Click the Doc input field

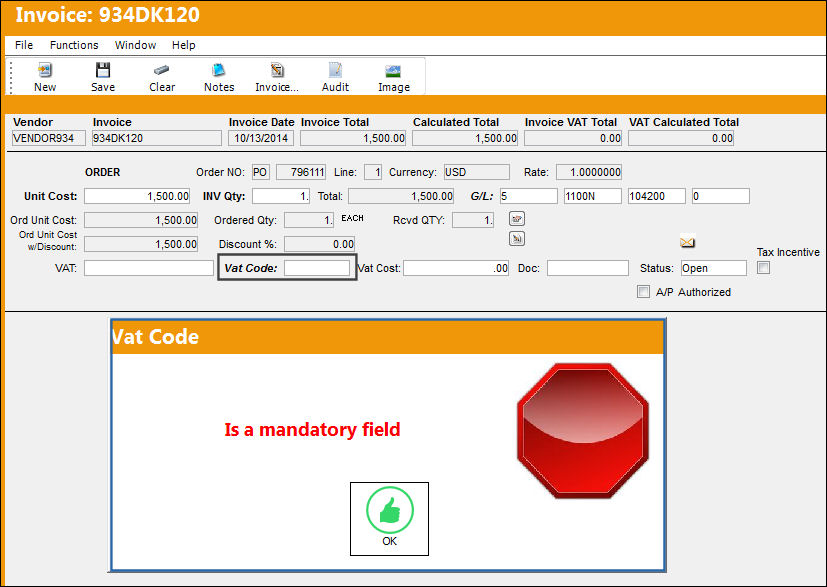click(x=588, y=268)
